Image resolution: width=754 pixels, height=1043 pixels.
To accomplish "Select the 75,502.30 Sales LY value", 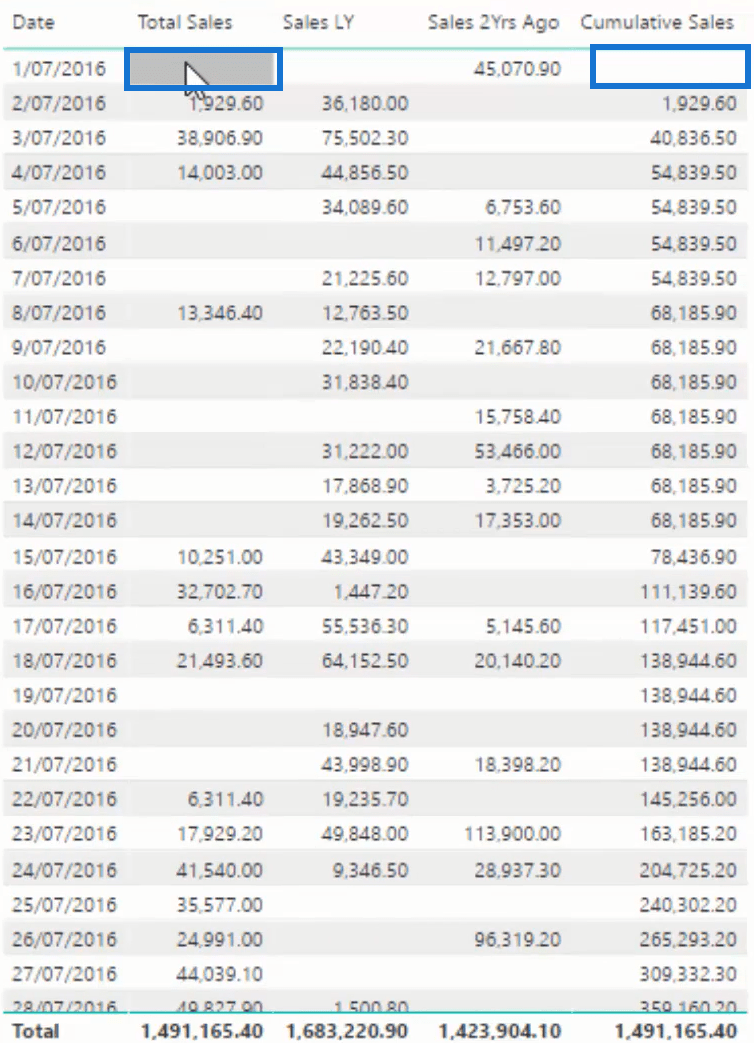I will (x=364, y=138).
